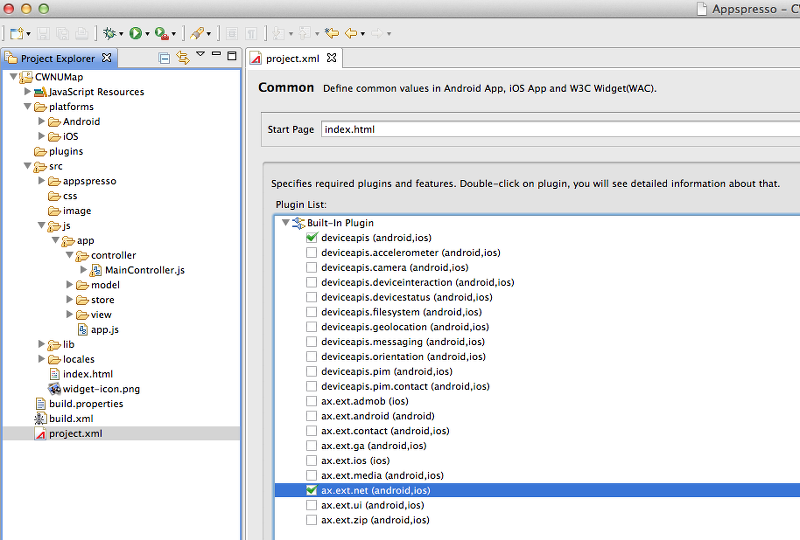Click the Debug bug icon
The image size is (800, 540).
(x=109, y=33)
